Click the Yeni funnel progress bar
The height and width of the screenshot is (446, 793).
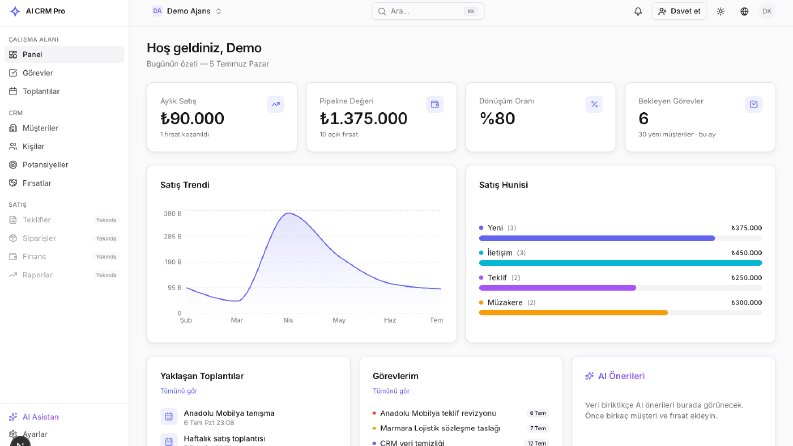point(620,238)
